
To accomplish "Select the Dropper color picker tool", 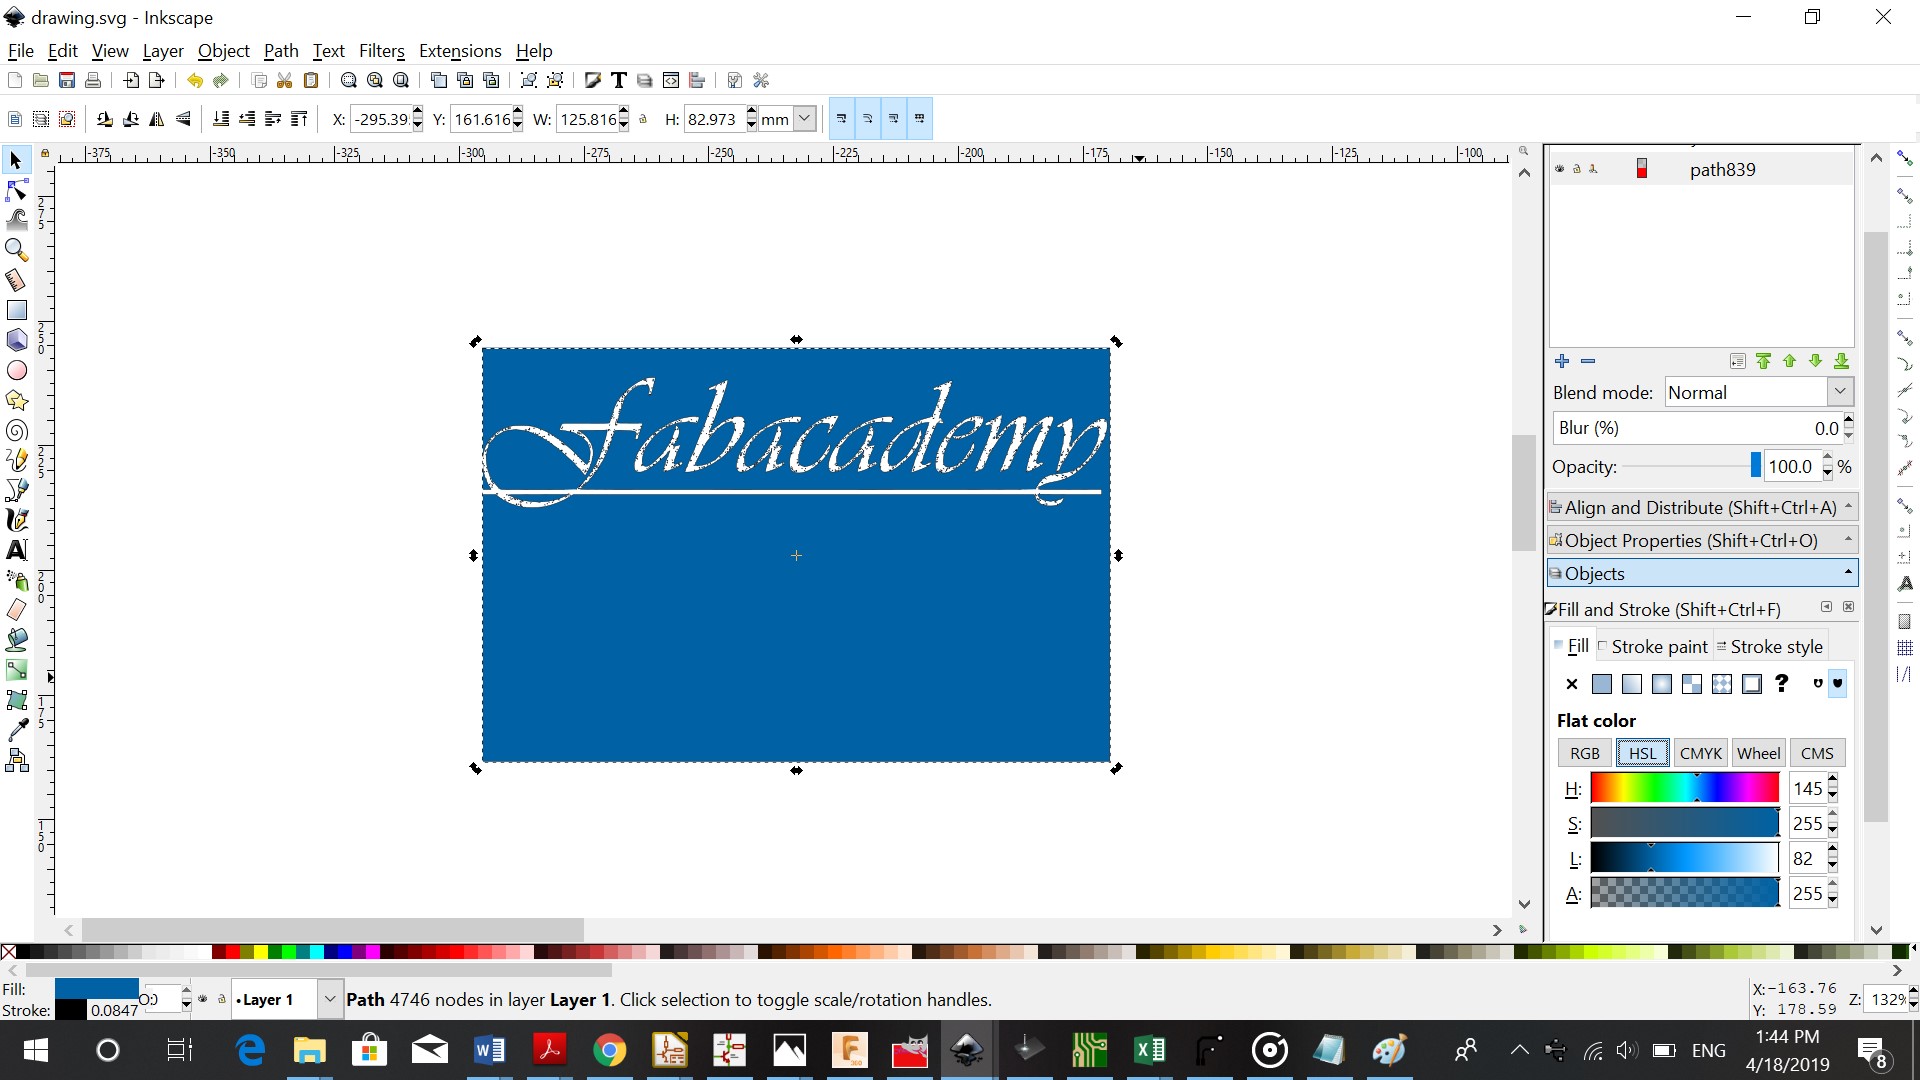I will point(17,730).
